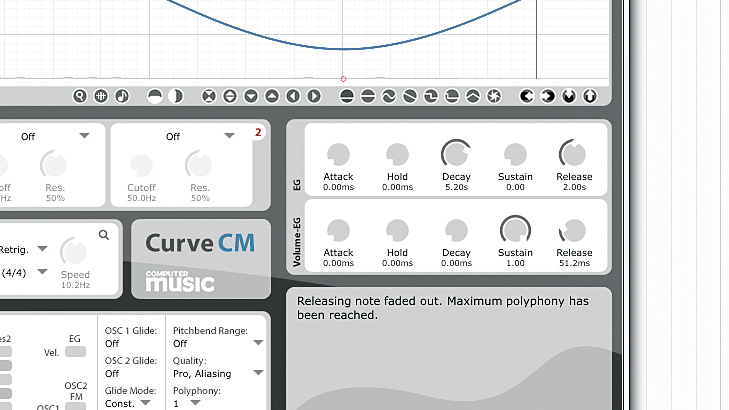Click the LFO Speed knob
This screenshot has height=410, width=729.
(73, 251)
